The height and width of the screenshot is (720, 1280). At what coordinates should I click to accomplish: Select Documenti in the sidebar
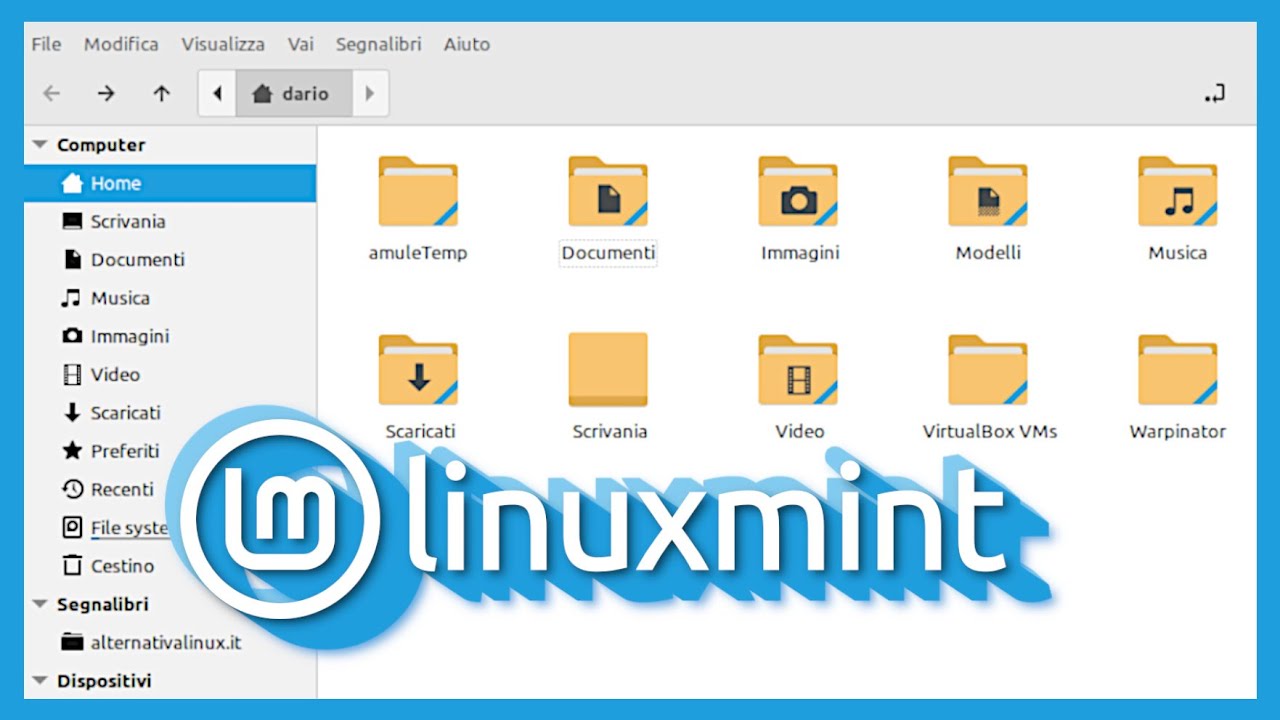[170, 259]
